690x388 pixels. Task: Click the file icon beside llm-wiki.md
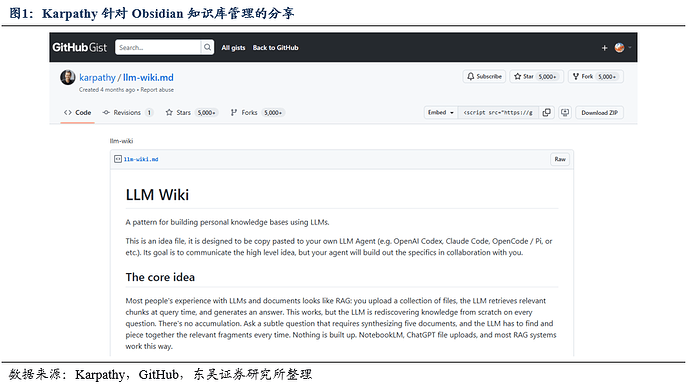pos(117,159)
